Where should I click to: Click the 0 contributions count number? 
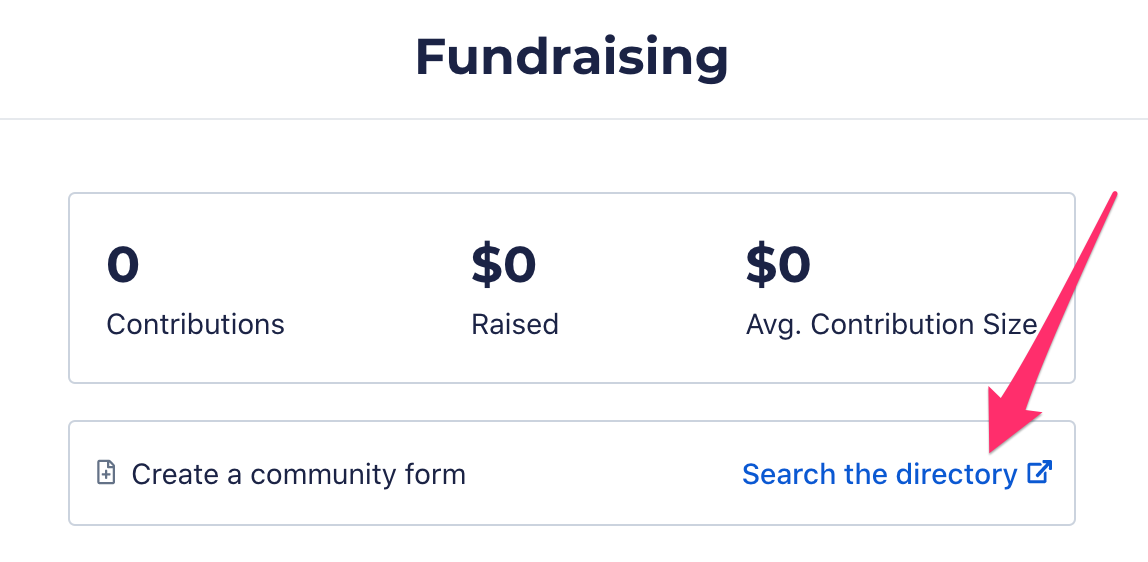[123, 264]
